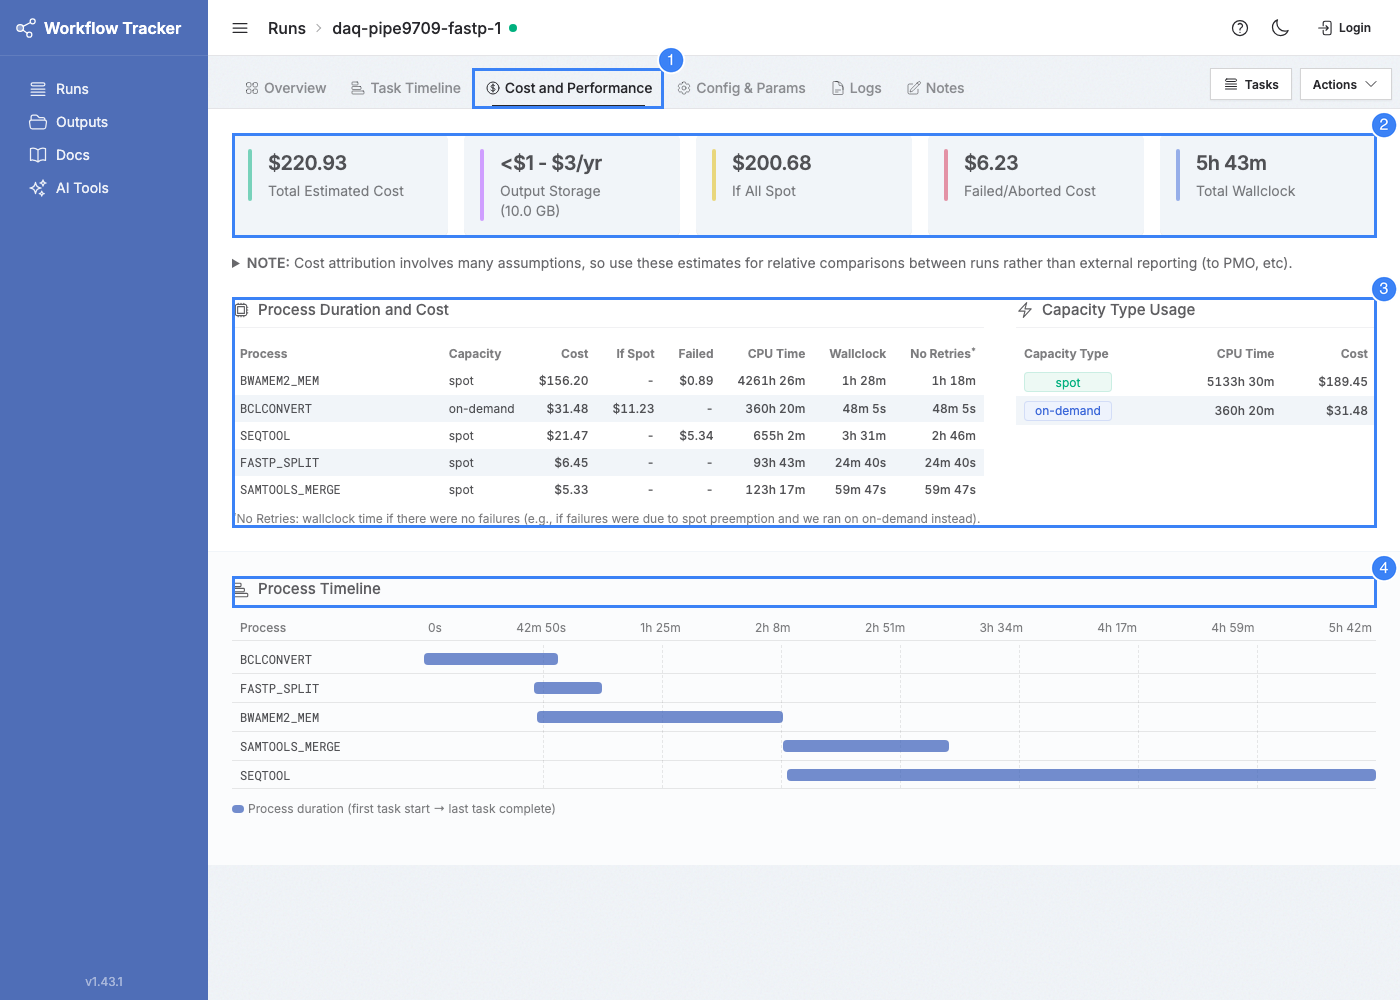Screen dimensions: 1400x1000
Task: Switch to the Task Timeline tab
Action: [x=406, y=88]
